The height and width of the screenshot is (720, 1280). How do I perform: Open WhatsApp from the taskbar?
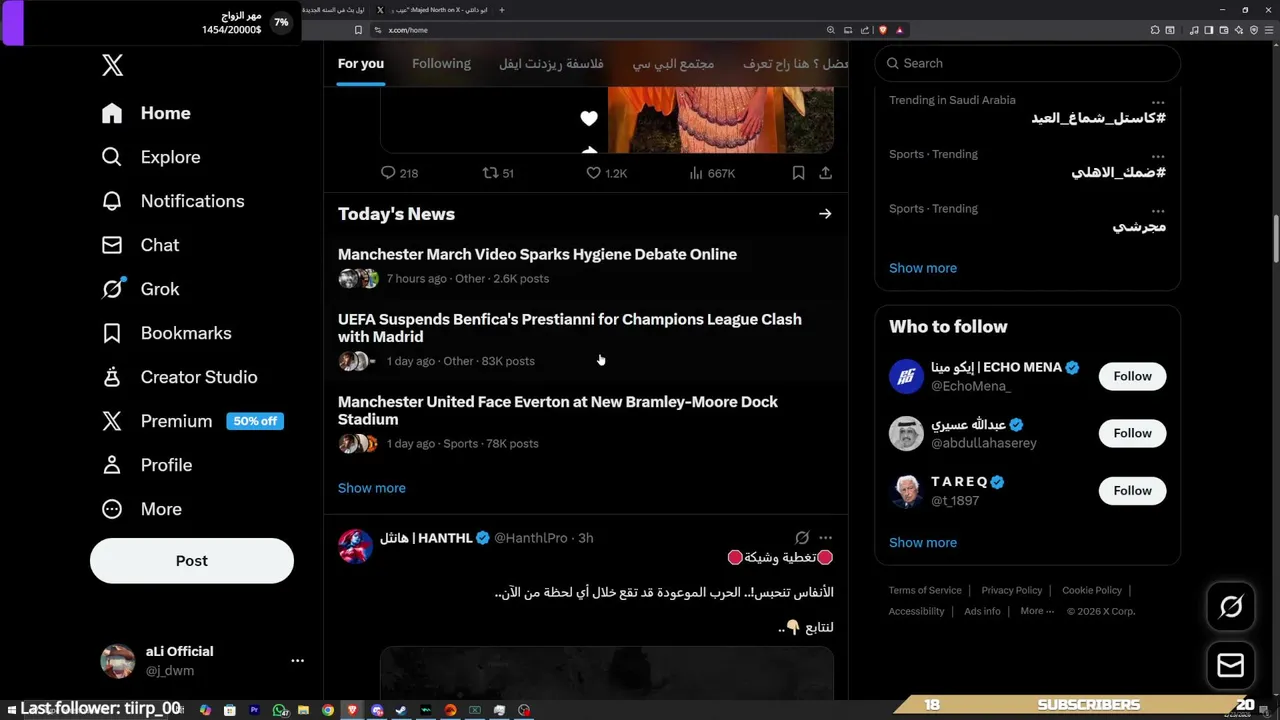[x=279, y=710]
